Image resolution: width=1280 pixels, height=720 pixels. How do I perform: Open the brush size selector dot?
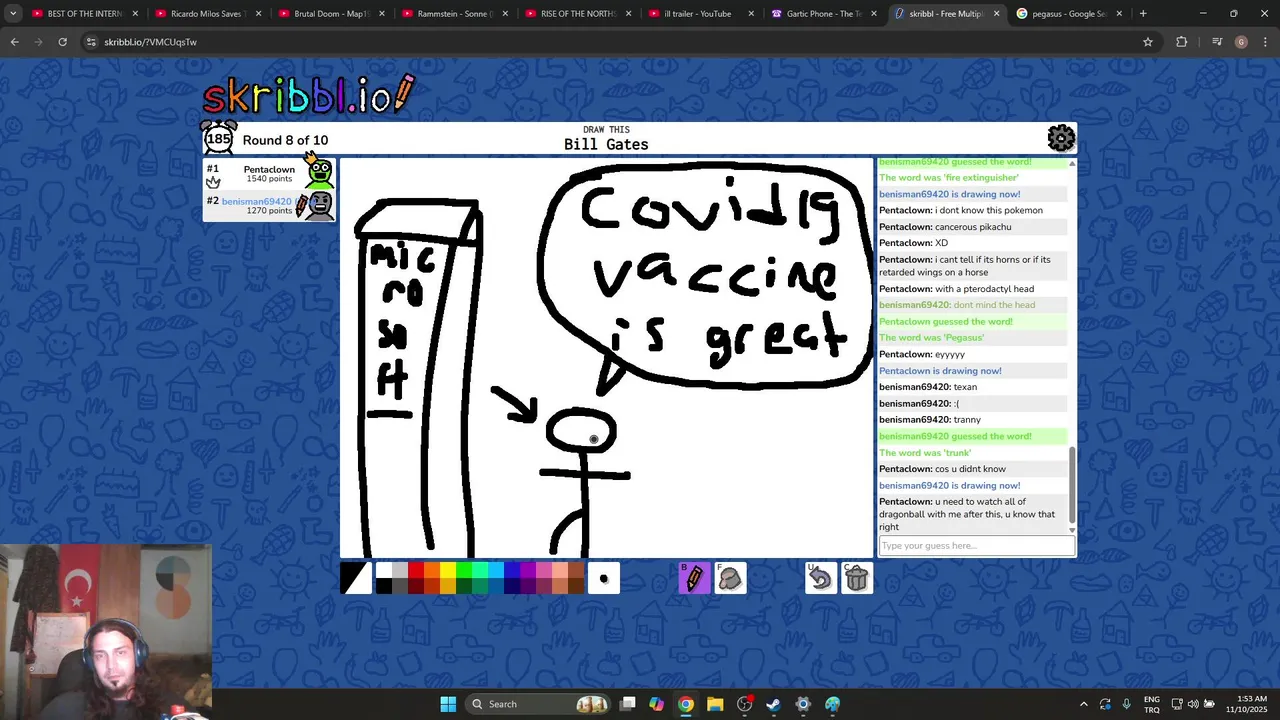pyautogui.click(x=603, y=578)
